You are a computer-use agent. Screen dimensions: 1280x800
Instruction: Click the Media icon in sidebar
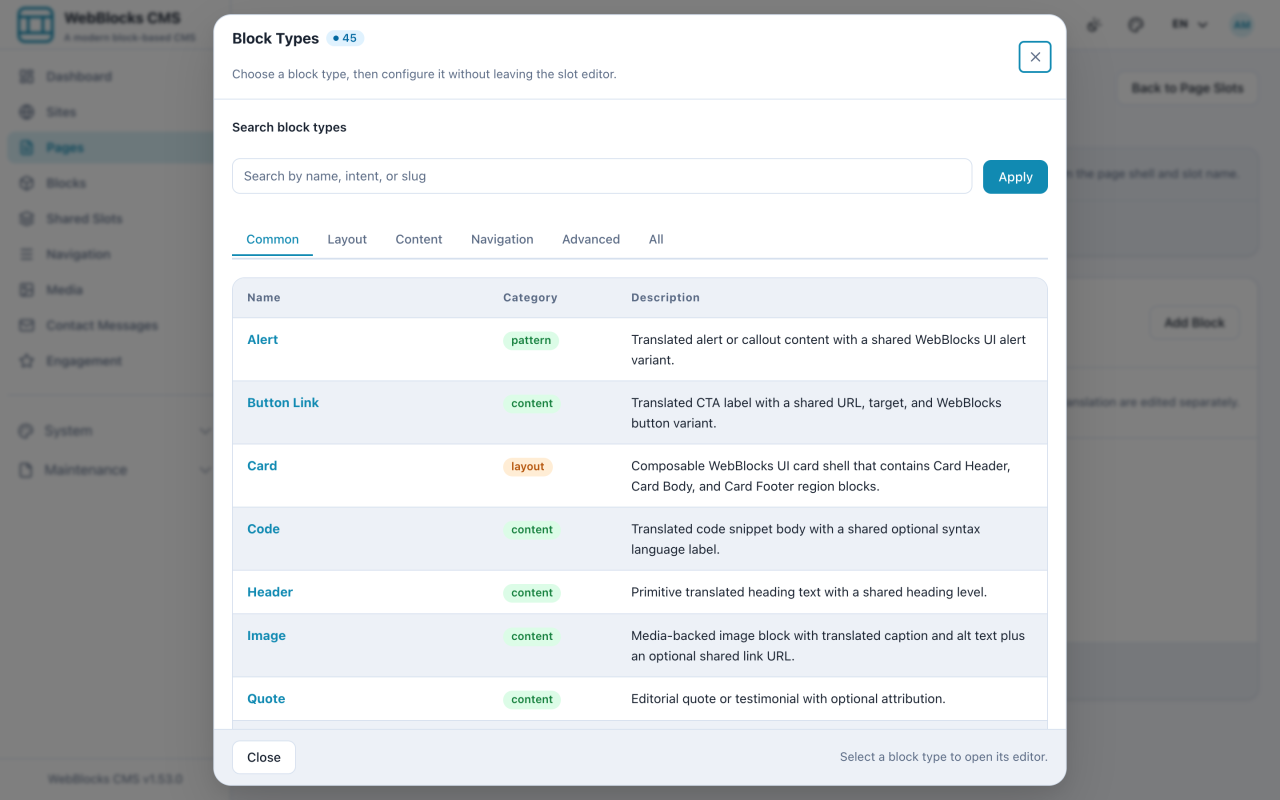[x=27, y=289]
